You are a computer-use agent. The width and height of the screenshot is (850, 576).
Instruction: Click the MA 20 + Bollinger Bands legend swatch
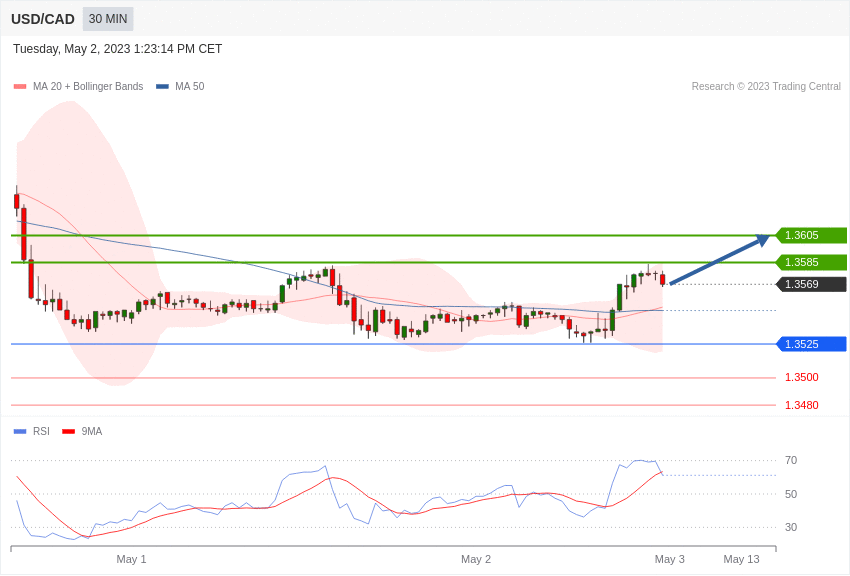(20, 86)
